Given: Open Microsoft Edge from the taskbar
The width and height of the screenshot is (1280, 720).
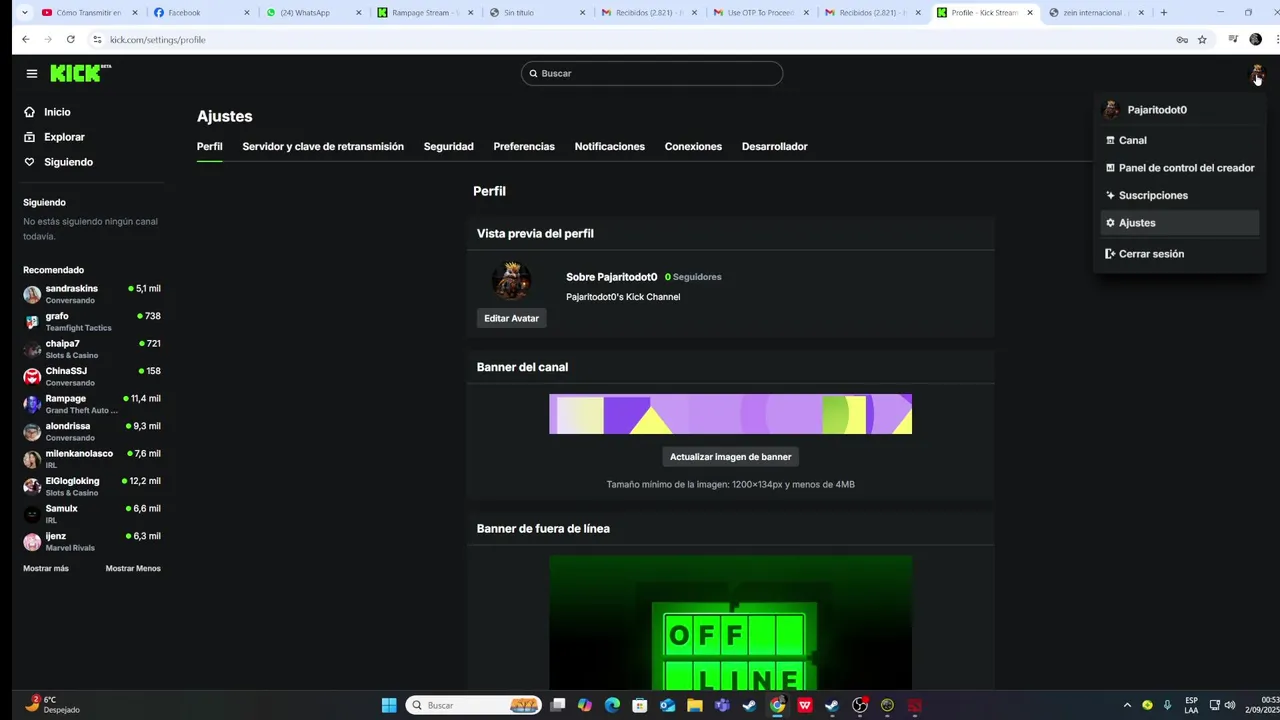Looking at the screenshot, I should pyautogui.click(x=612, y=705).
